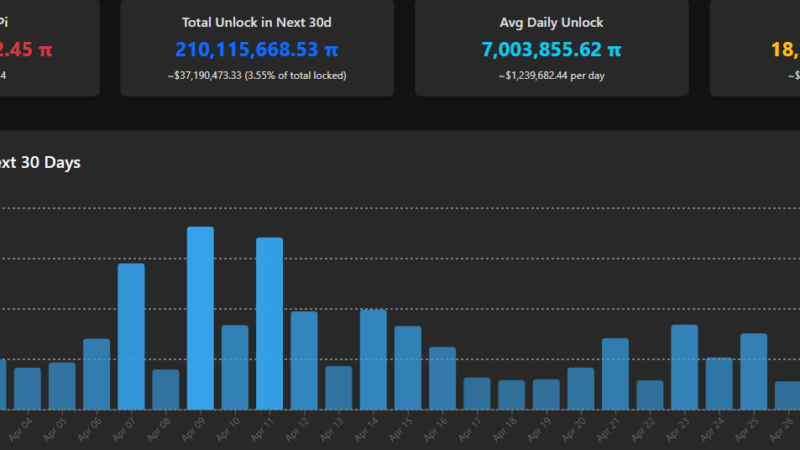Screen dimensions: 800x450
Task: Click the Apr 07 bar in chart
Action: [x=131, y=336]
